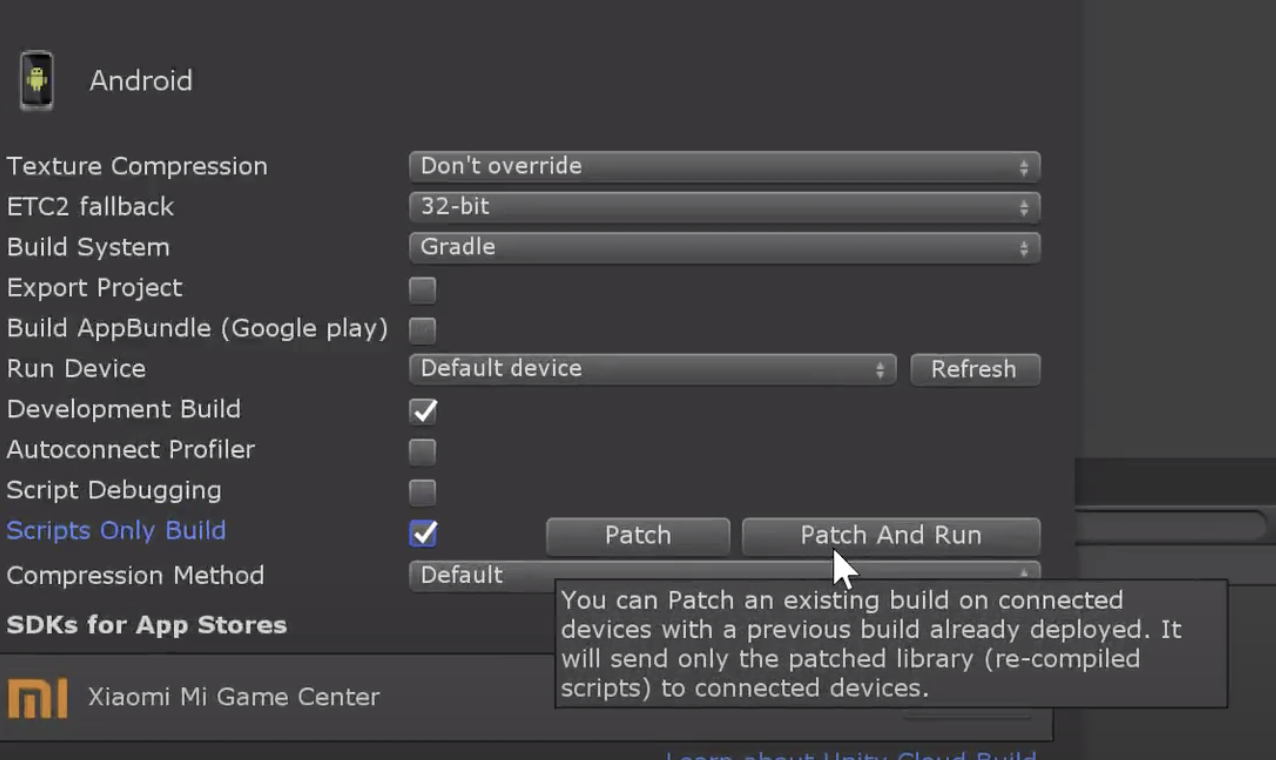Click the Android platform icon

tap(36, 80)
